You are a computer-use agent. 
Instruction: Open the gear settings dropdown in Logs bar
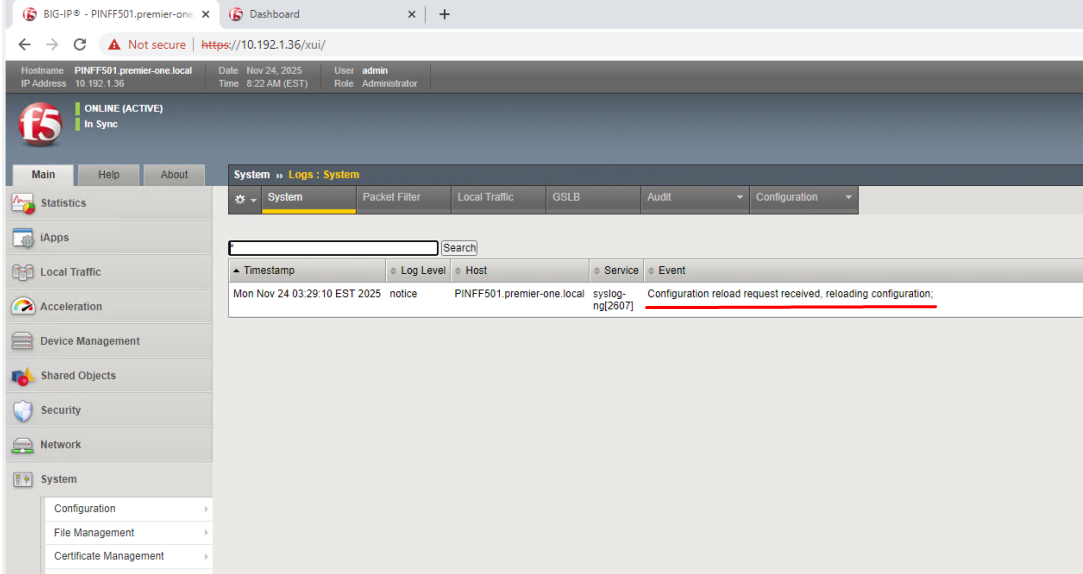(245, 198)
